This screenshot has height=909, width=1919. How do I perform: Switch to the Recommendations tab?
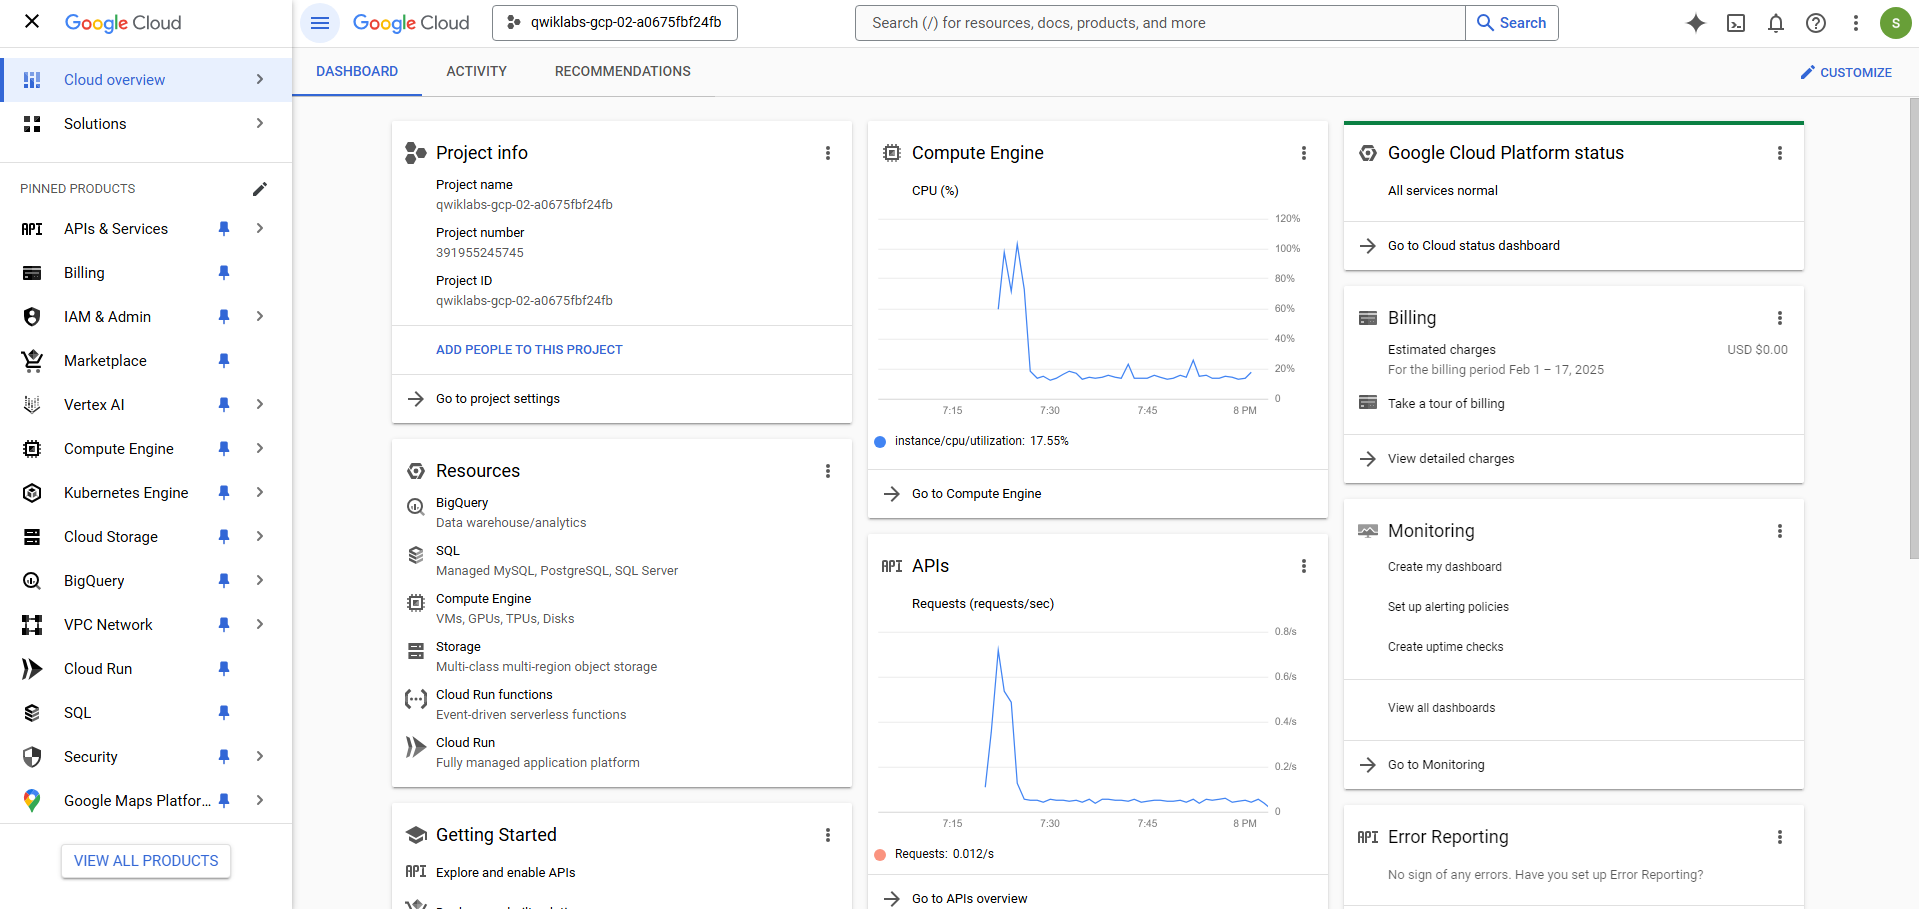coord(622,72)
